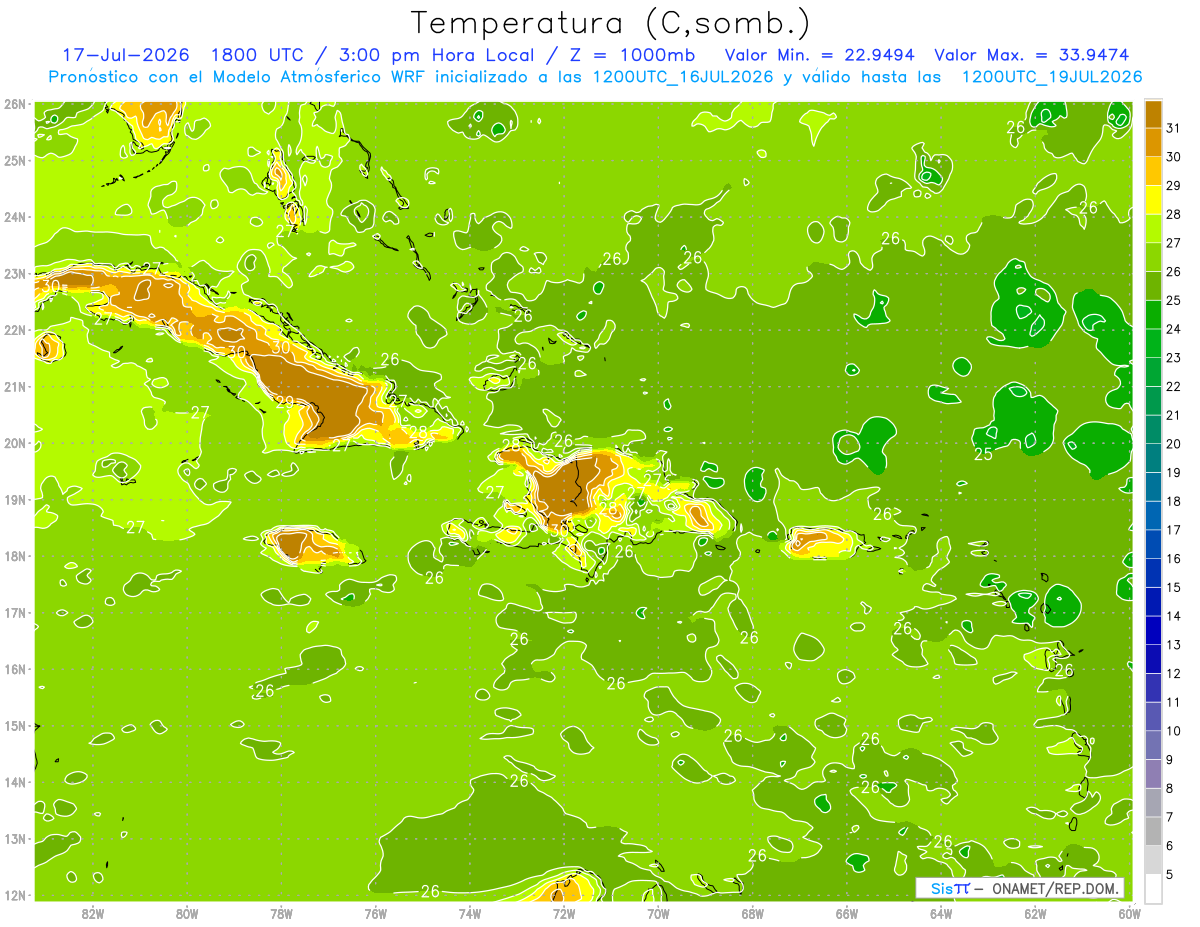Select the yellow swatch between 28 and 29
The height and width of the screenshot is (927, 1200).
click(x=1154, y=199)
